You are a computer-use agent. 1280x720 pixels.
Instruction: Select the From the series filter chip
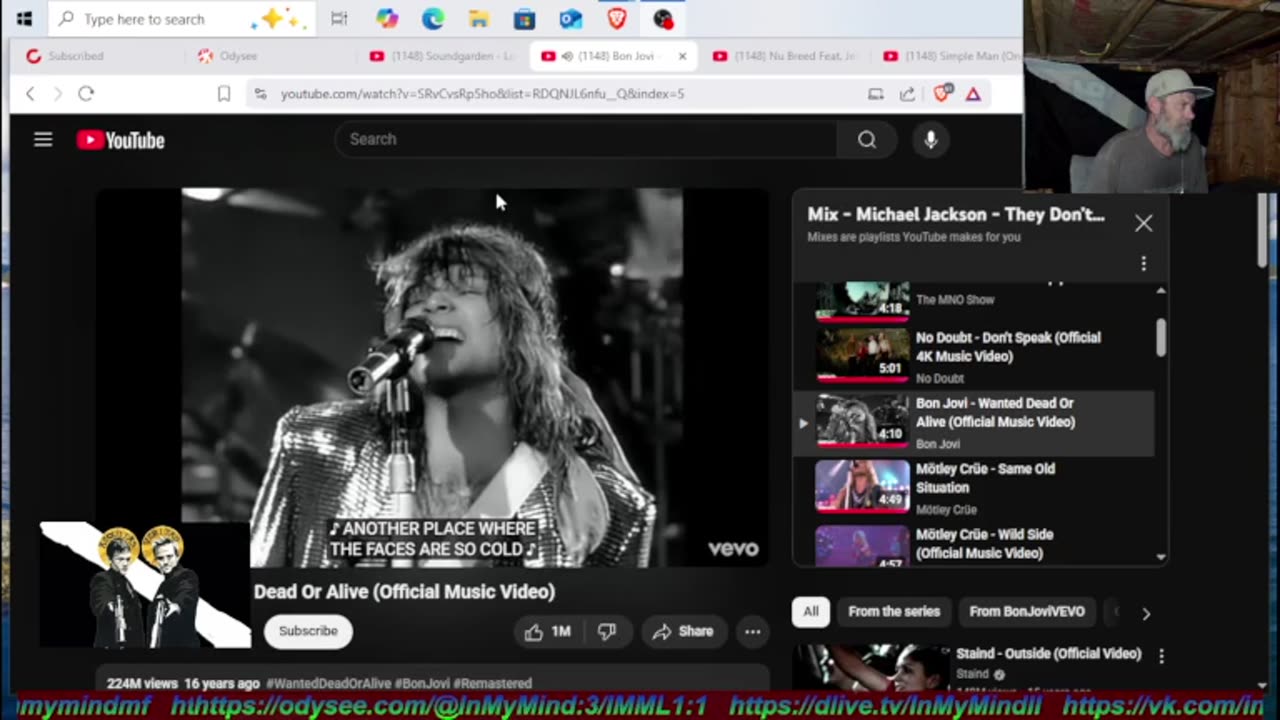tap(894, 611)
